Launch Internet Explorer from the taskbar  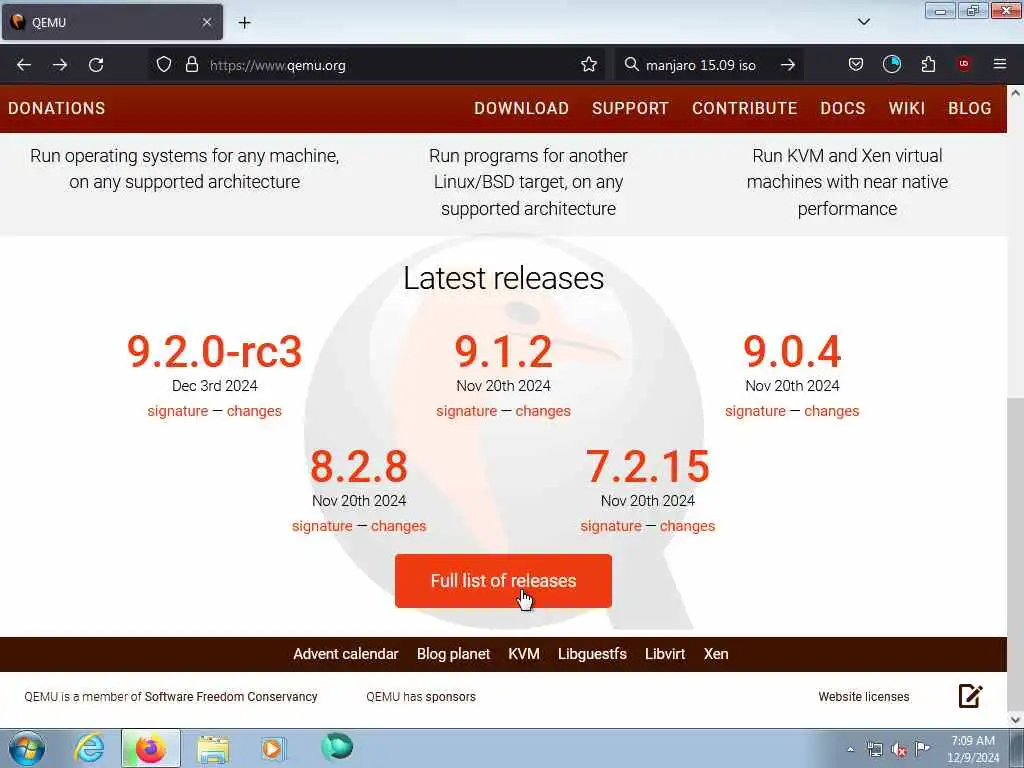tap(89, 748)
